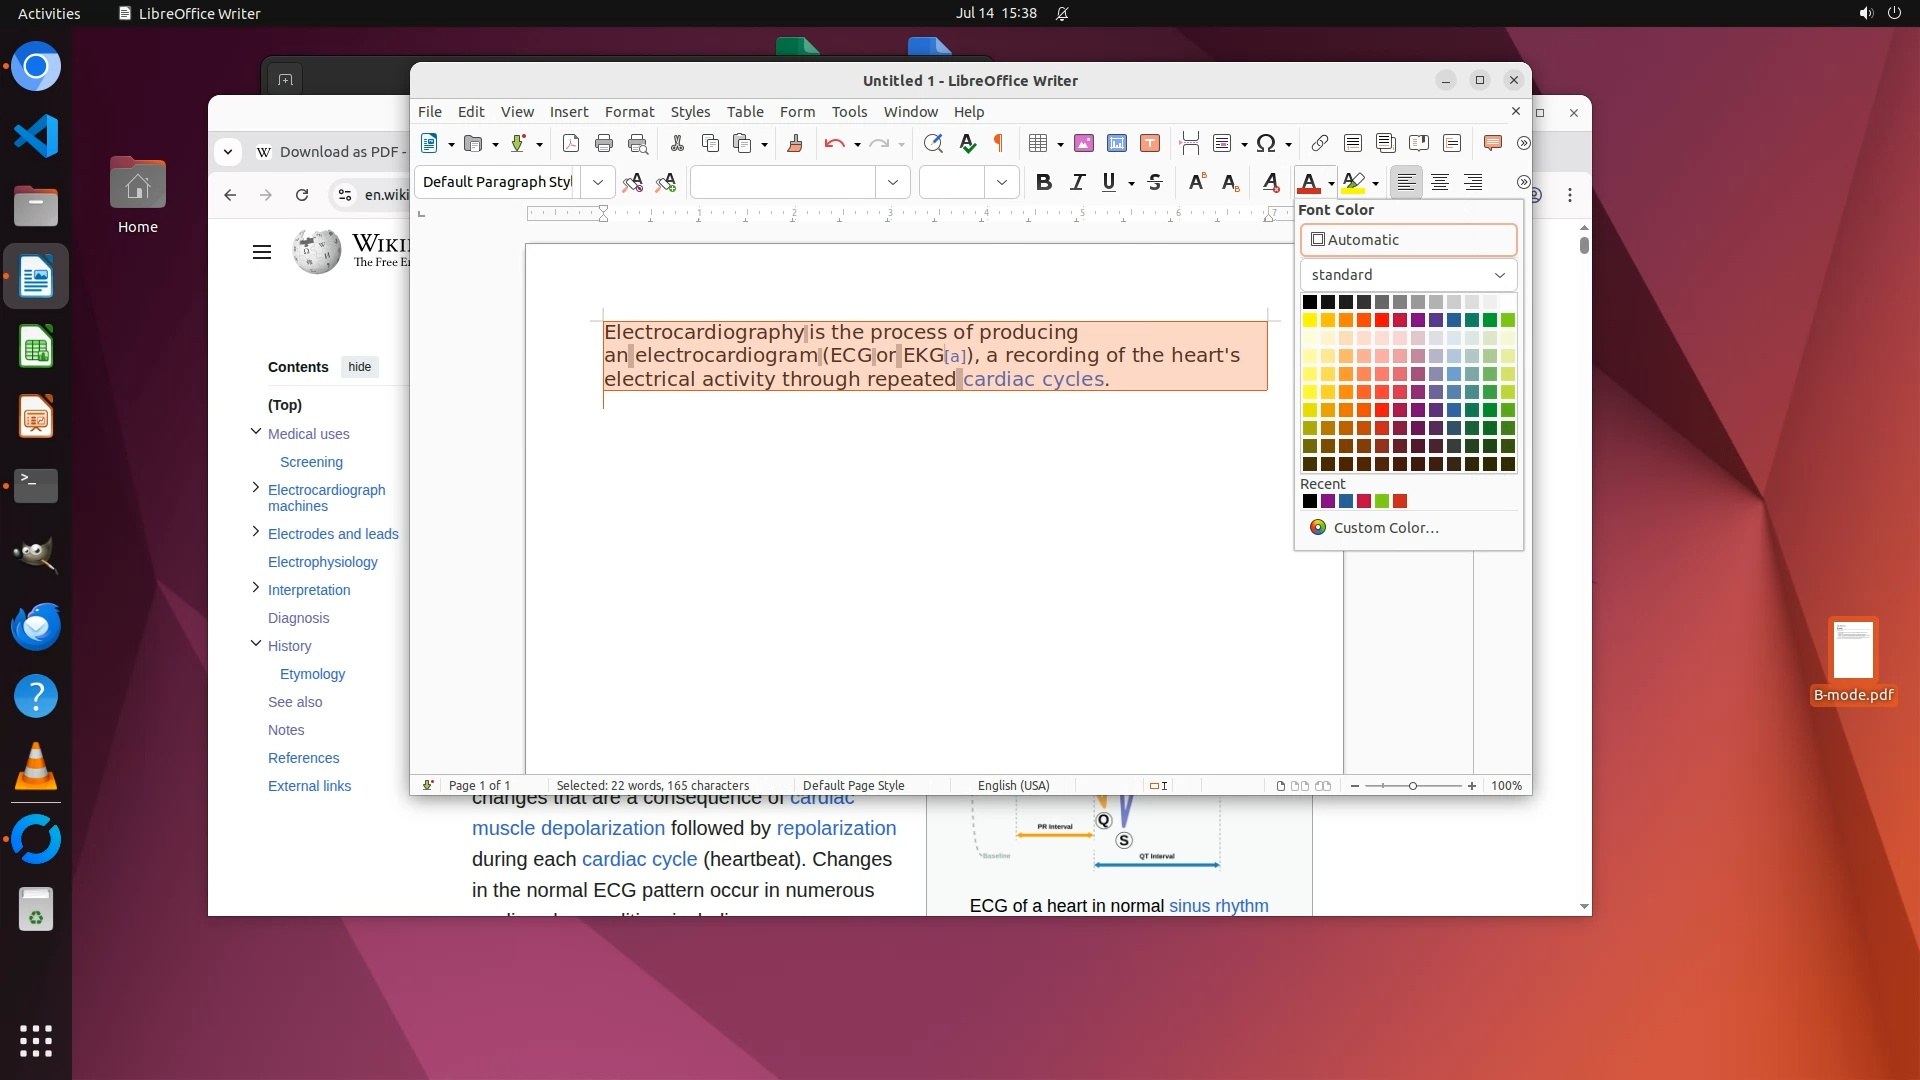Click the Bold formatting icon
Viewport: 1920px width, 1080px height.
pos(1044,182)
